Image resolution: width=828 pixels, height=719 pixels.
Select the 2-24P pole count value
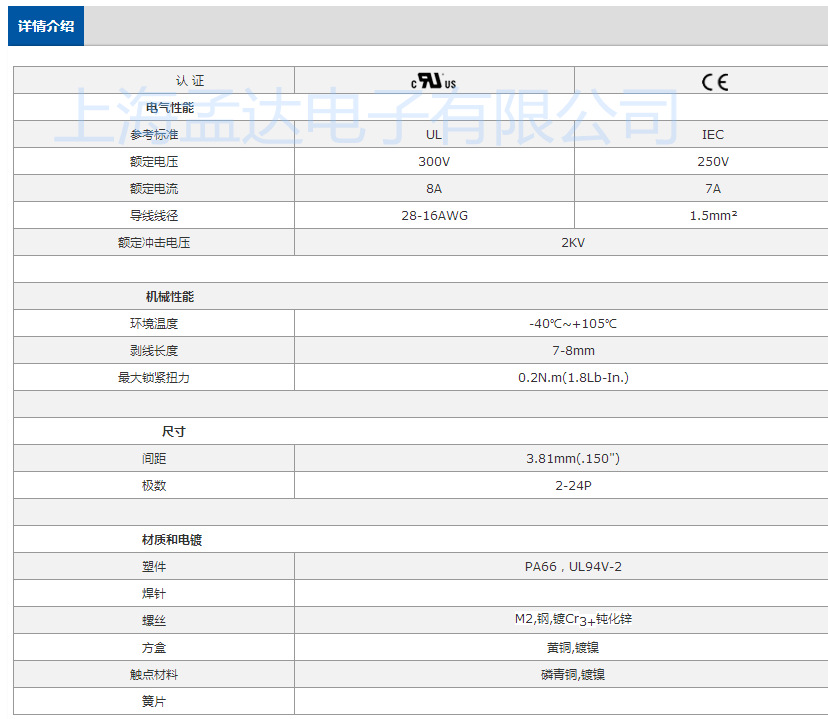click(573, 485)
